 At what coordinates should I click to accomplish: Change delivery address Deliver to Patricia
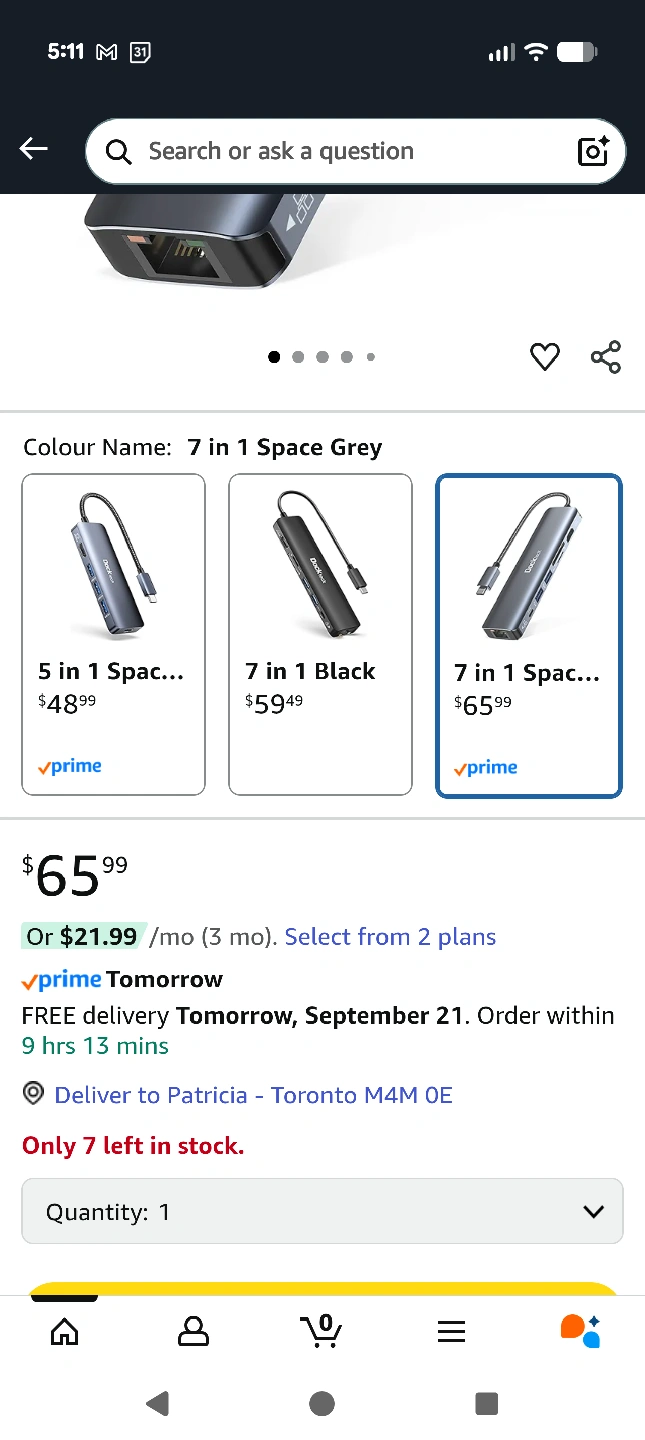[x=253, y=1095]
